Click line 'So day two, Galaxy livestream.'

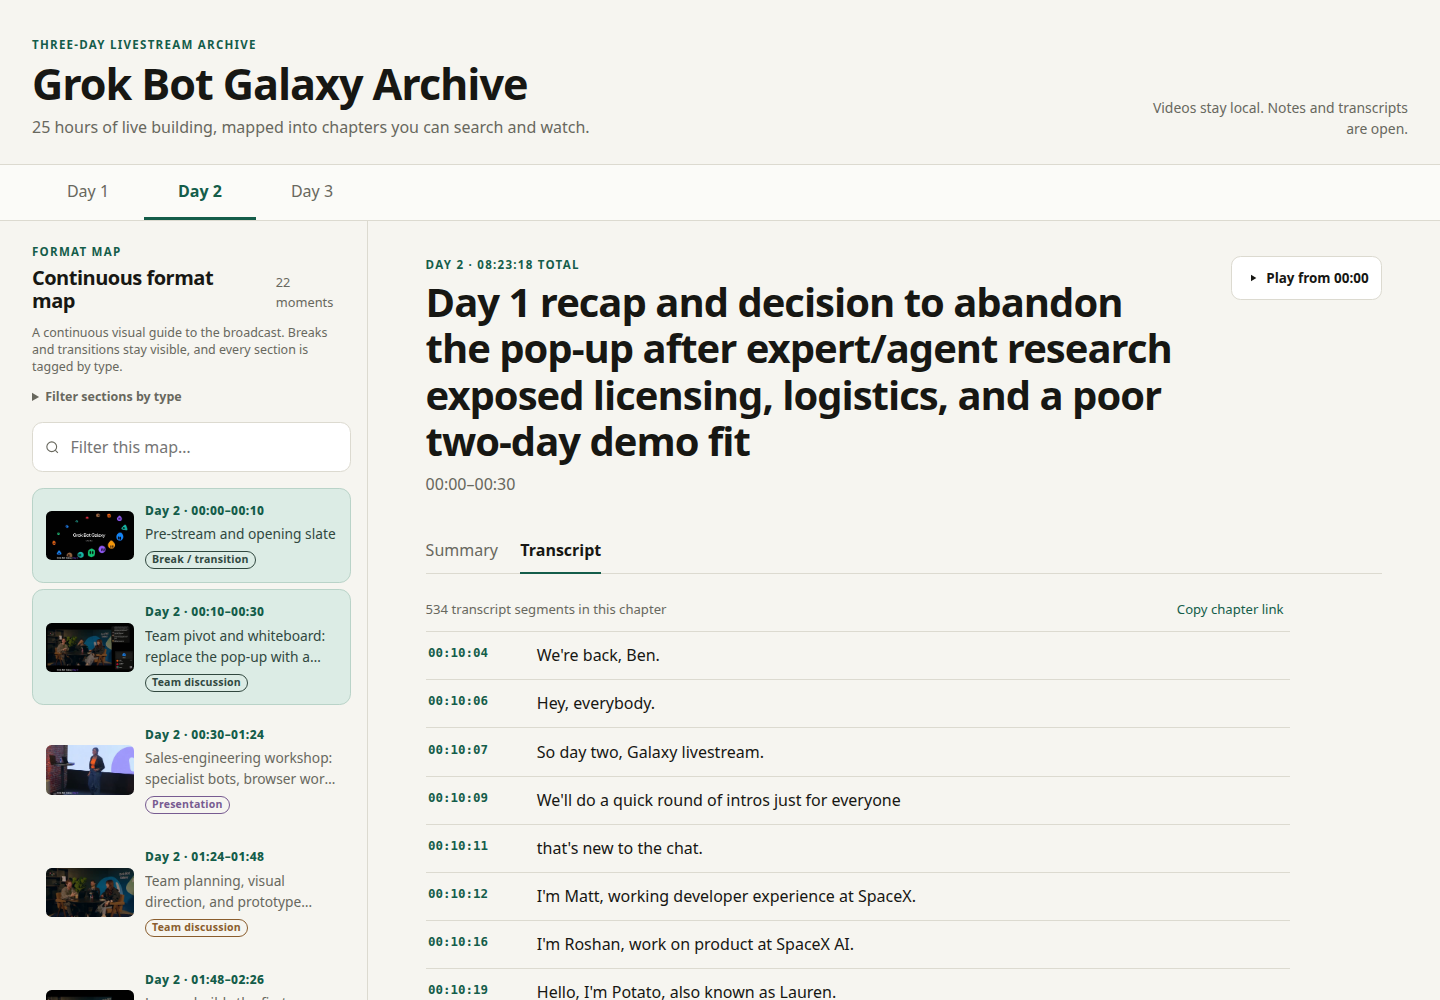click(650, 753)
